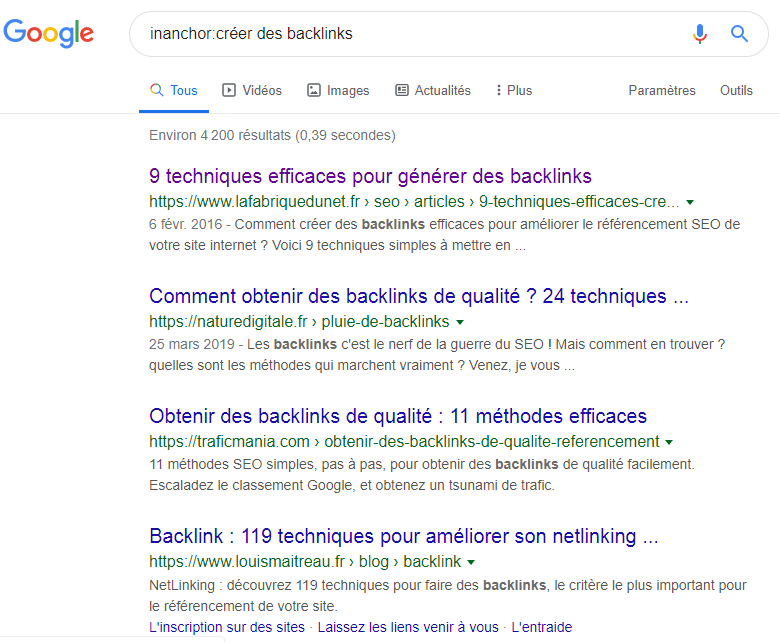Viewport: 780px width, 642px height.
Task: Select the Tous tab
Action: [174, 91]
